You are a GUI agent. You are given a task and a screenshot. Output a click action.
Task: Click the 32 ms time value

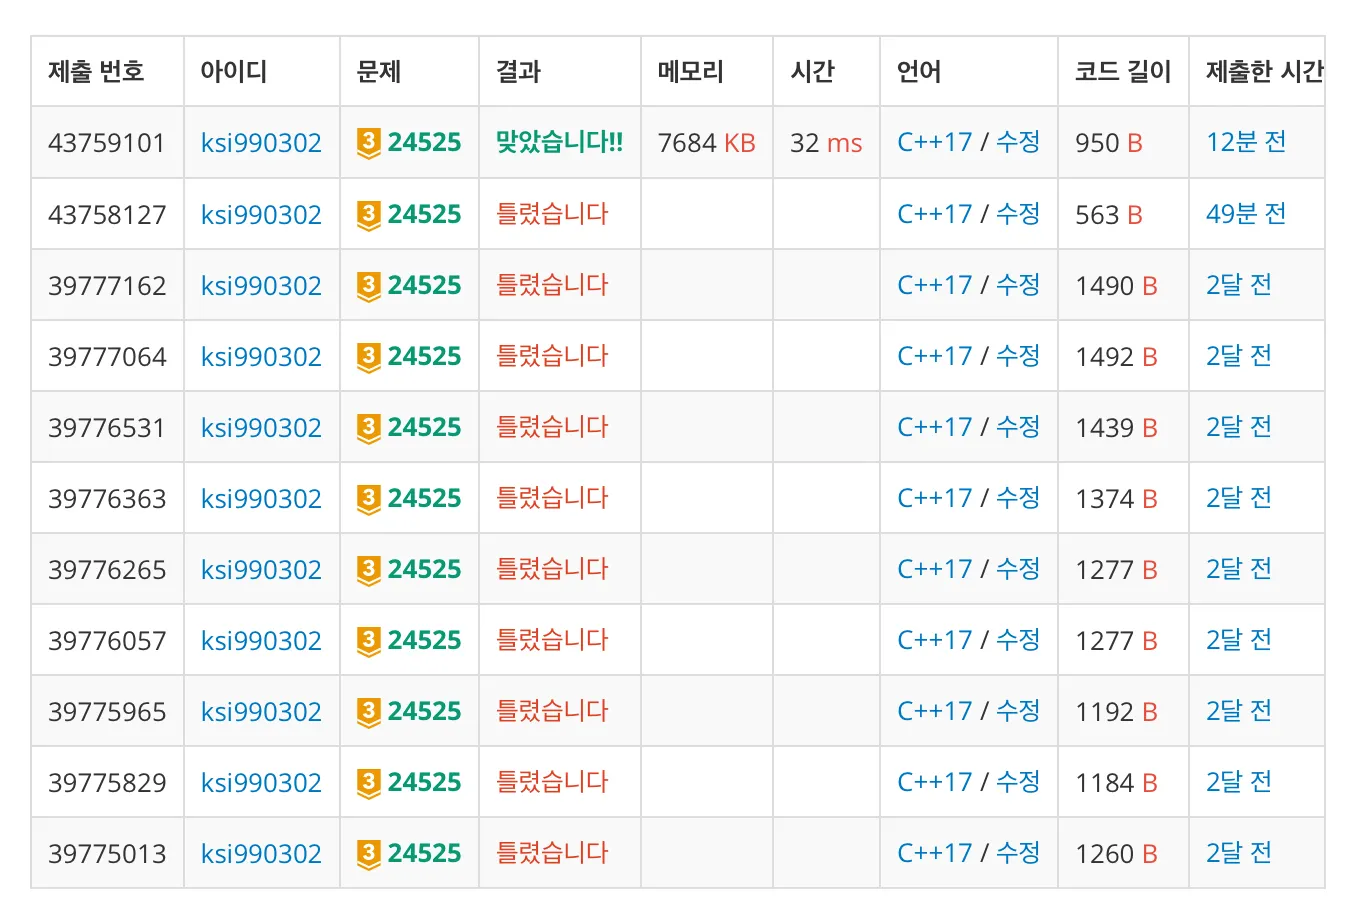(826, 143)
